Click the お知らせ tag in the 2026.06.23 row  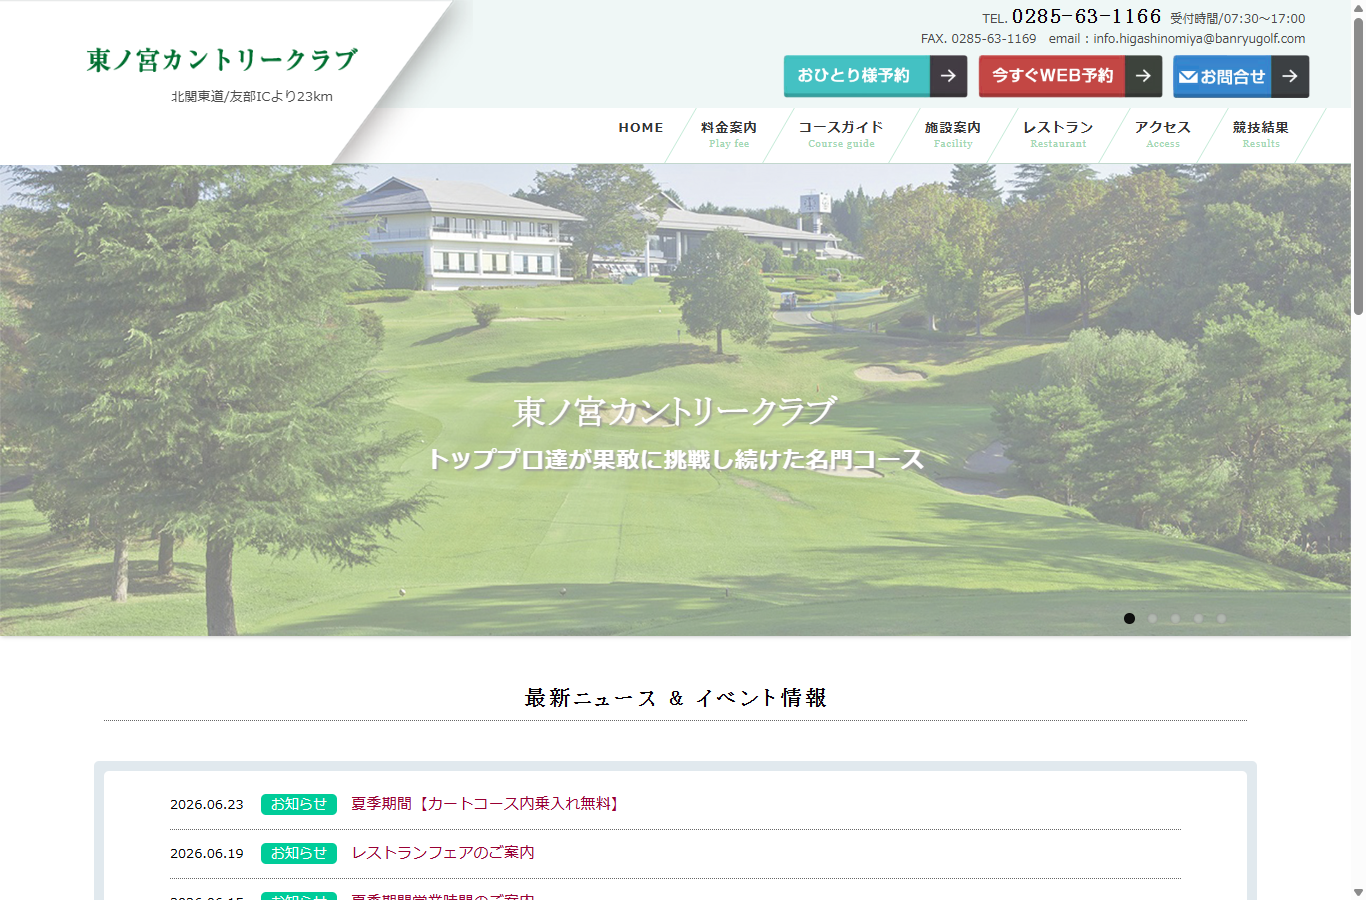click(x=299, y=804)
